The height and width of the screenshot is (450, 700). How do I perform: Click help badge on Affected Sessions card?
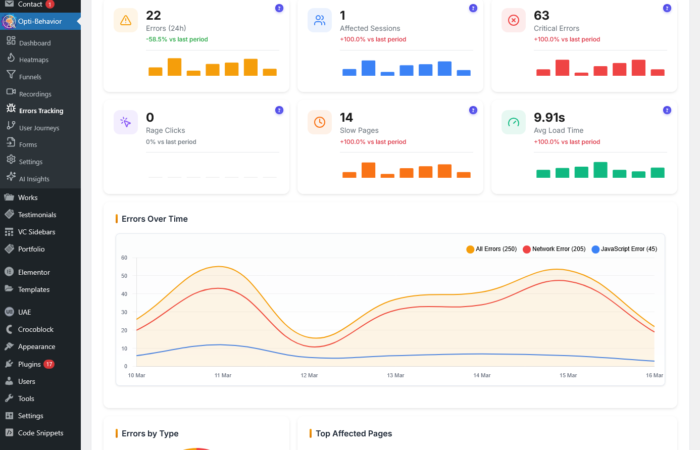coord(473,8)
